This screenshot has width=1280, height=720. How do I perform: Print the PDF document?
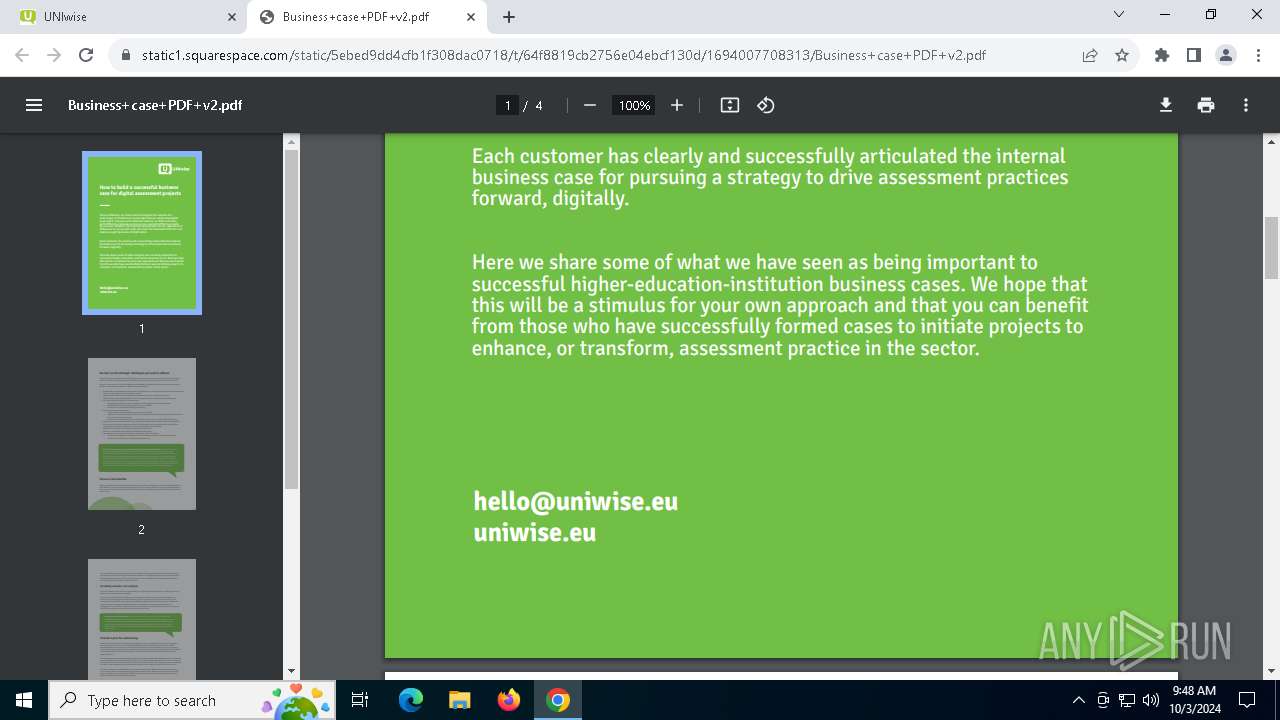tap(1206, 105)
